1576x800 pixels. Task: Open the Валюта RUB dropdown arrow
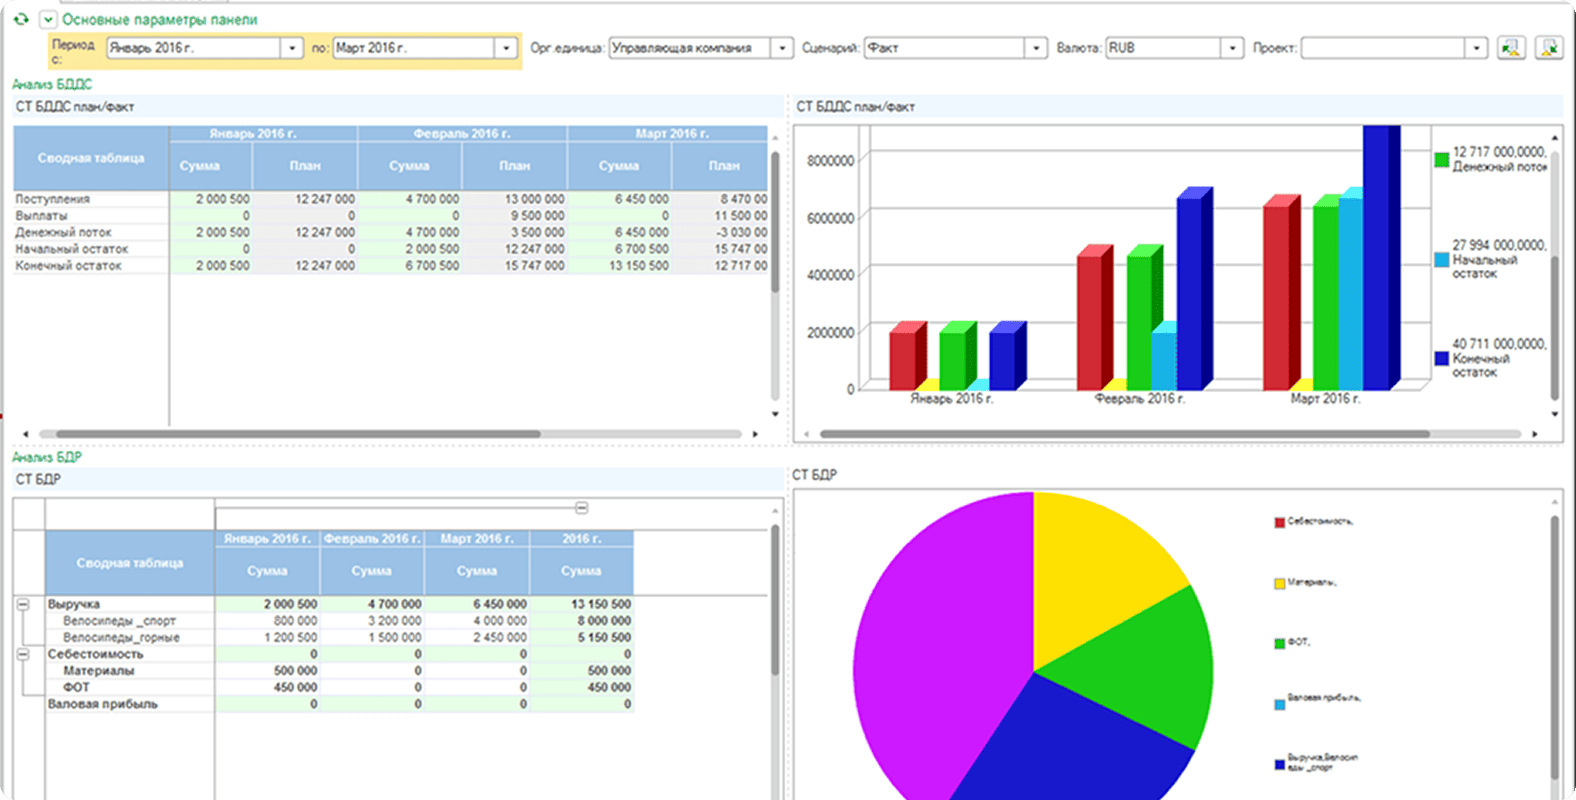coord(1232,48)
